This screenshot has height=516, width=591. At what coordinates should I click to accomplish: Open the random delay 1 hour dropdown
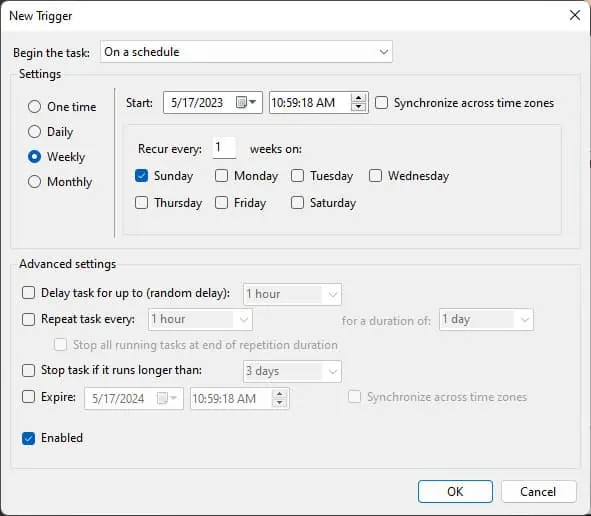[x=292, y=294]
